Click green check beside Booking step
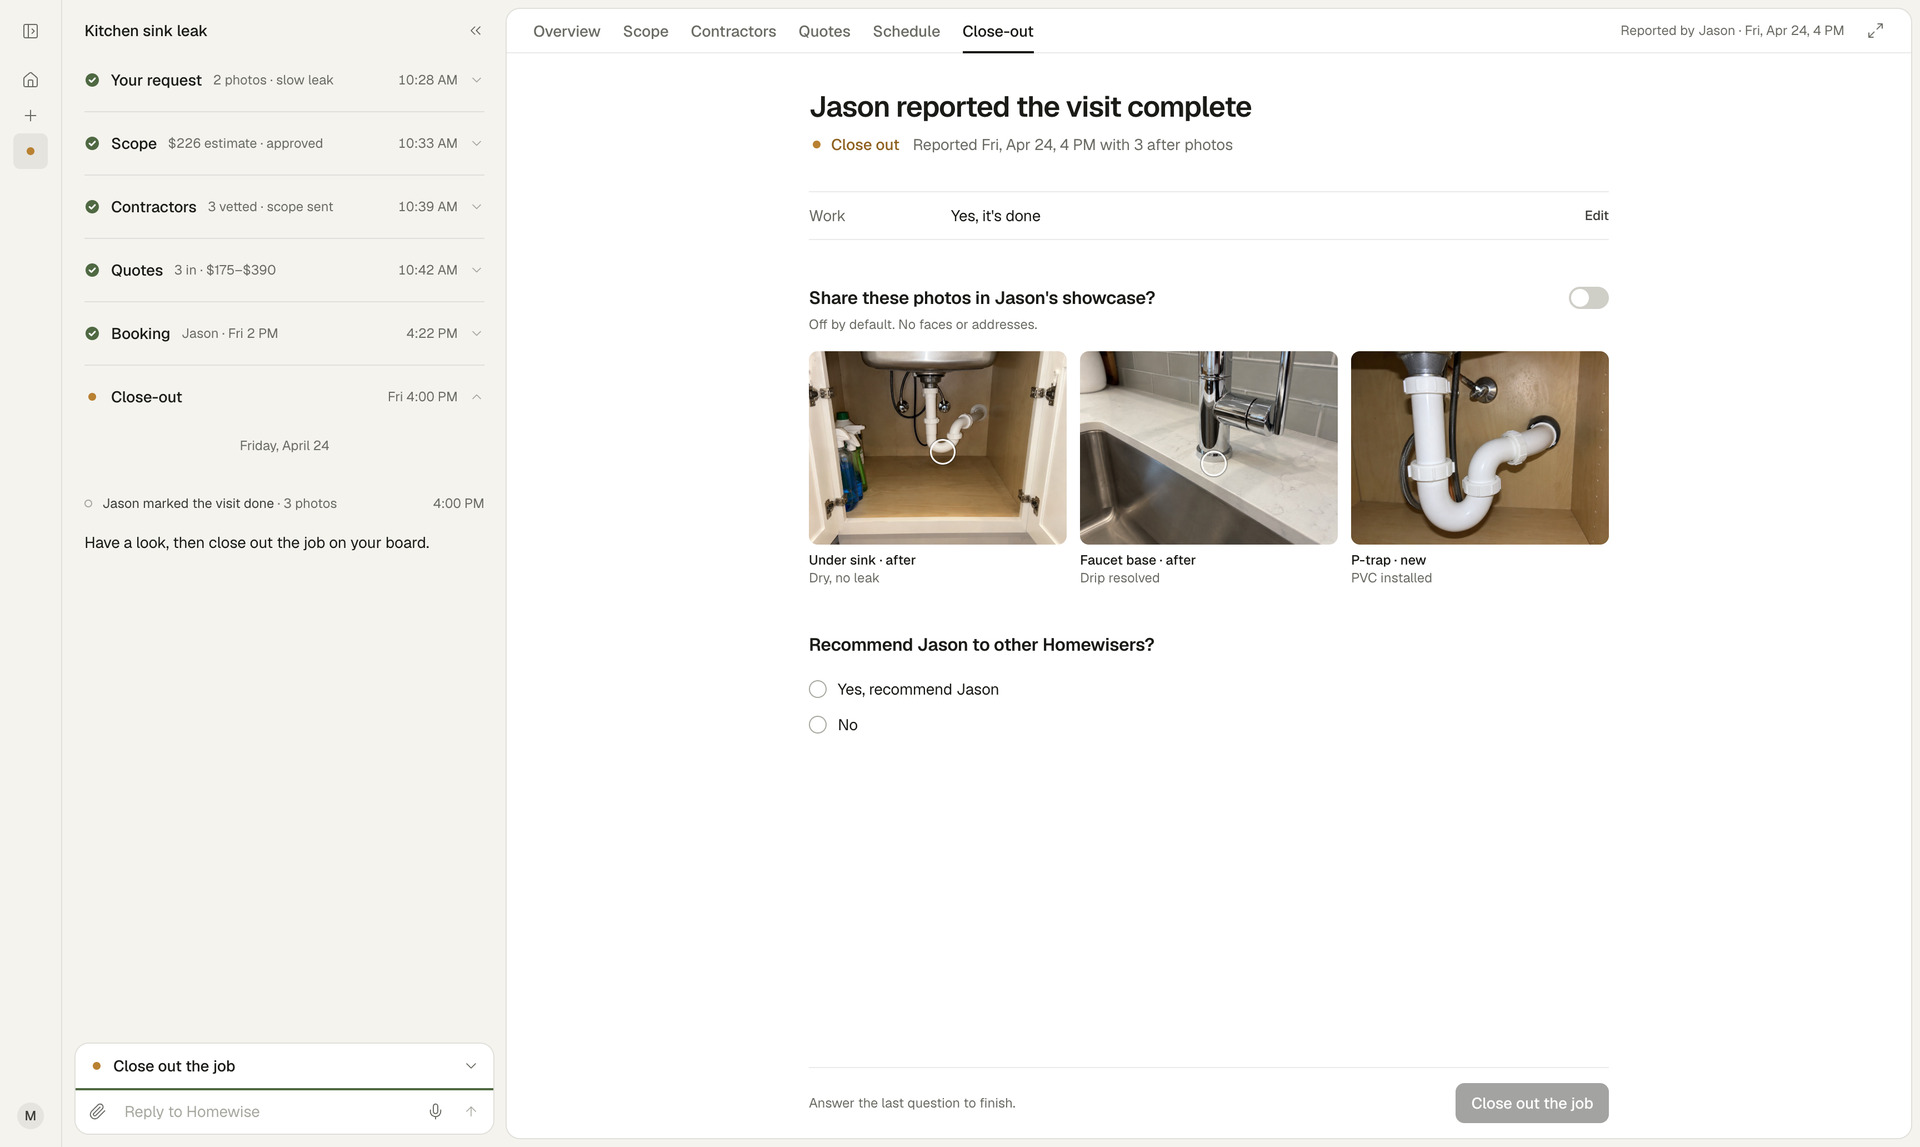1920x1147 pixels. [x=92, y=333]
